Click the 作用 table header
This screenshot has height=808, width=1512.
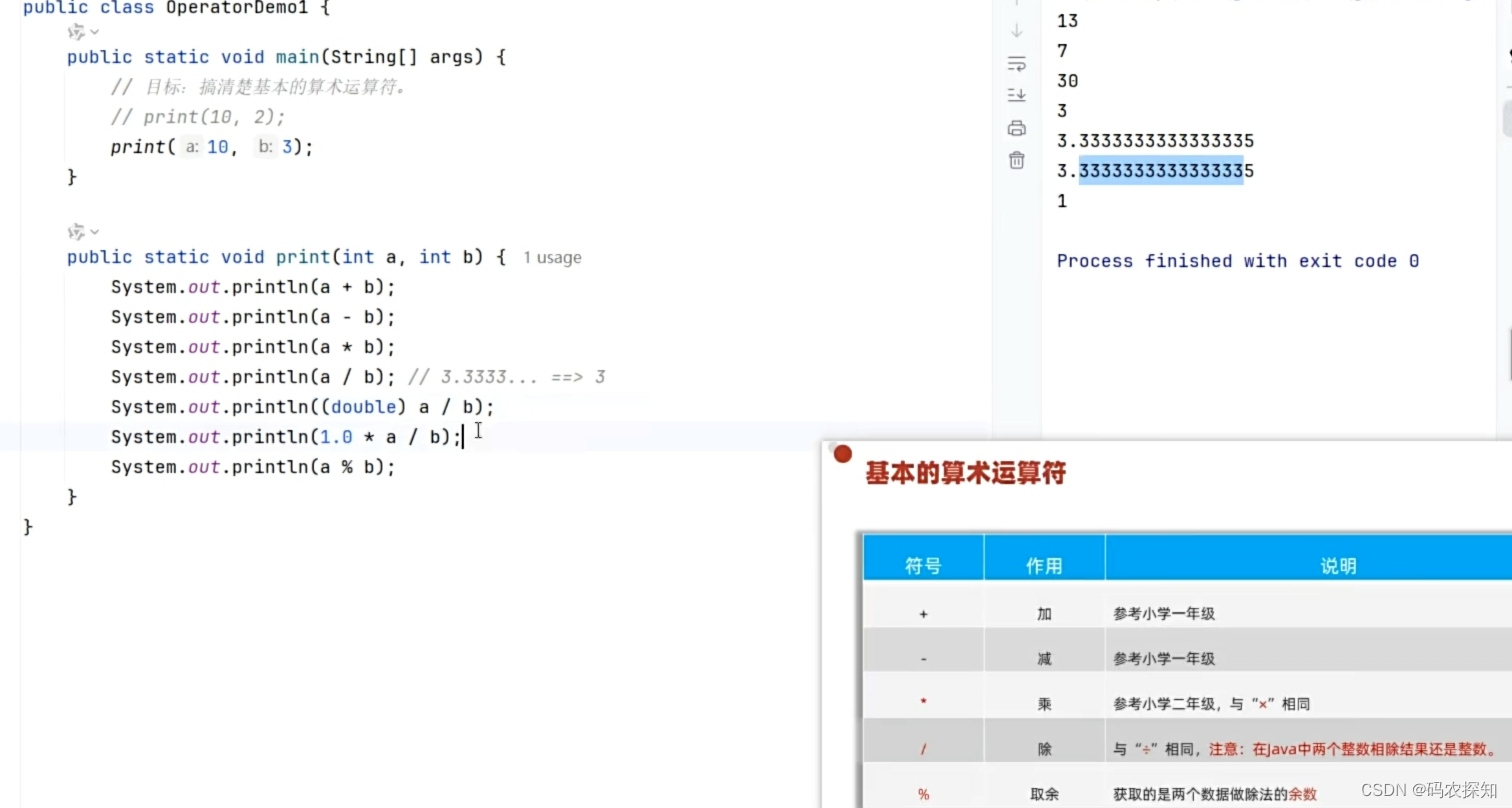pos(1044,566)
